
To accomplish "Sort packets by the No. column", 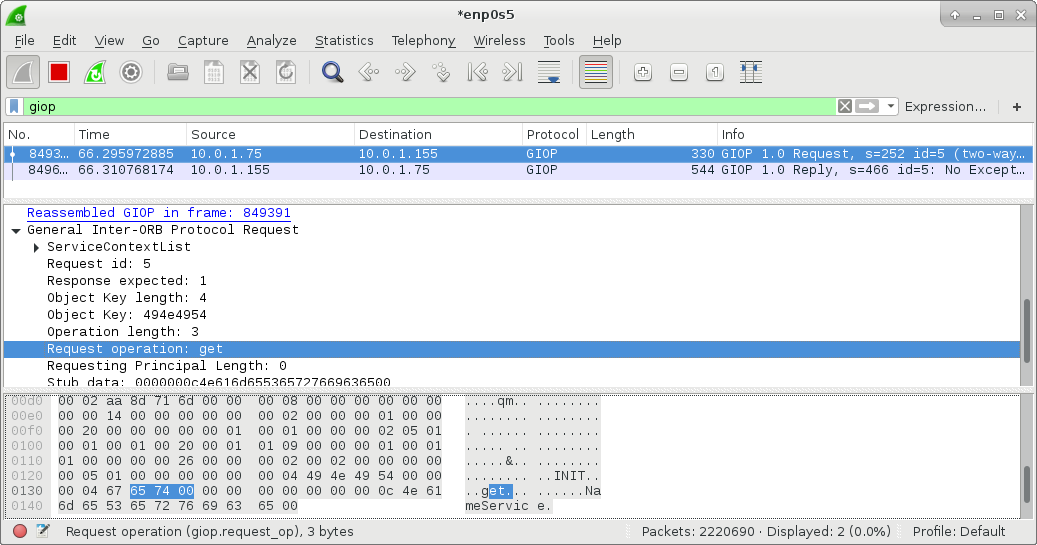I will 39,134.
